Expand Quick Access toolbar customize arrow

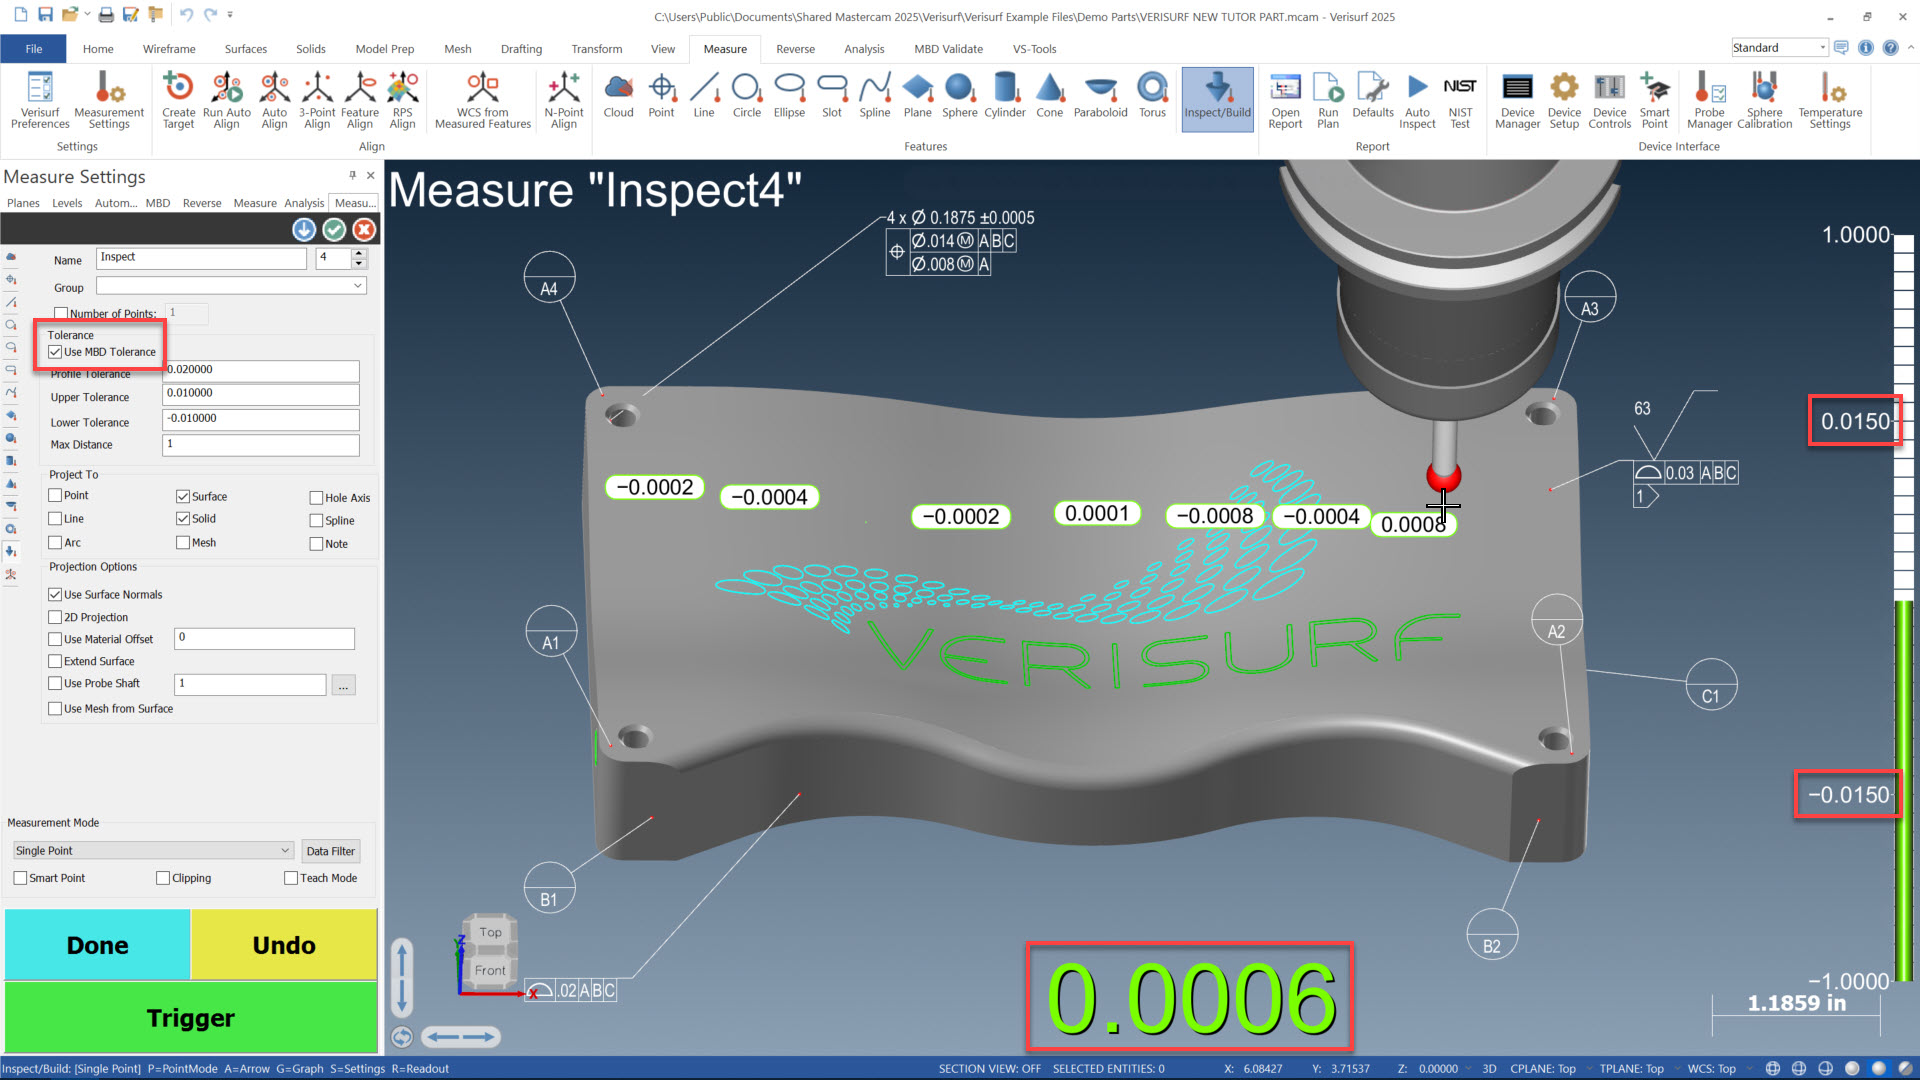click(230, 15)
